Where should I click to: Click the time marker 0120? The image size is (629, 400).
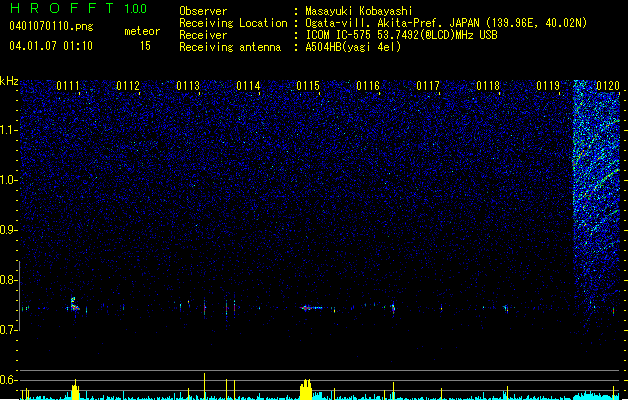point(608,86)
